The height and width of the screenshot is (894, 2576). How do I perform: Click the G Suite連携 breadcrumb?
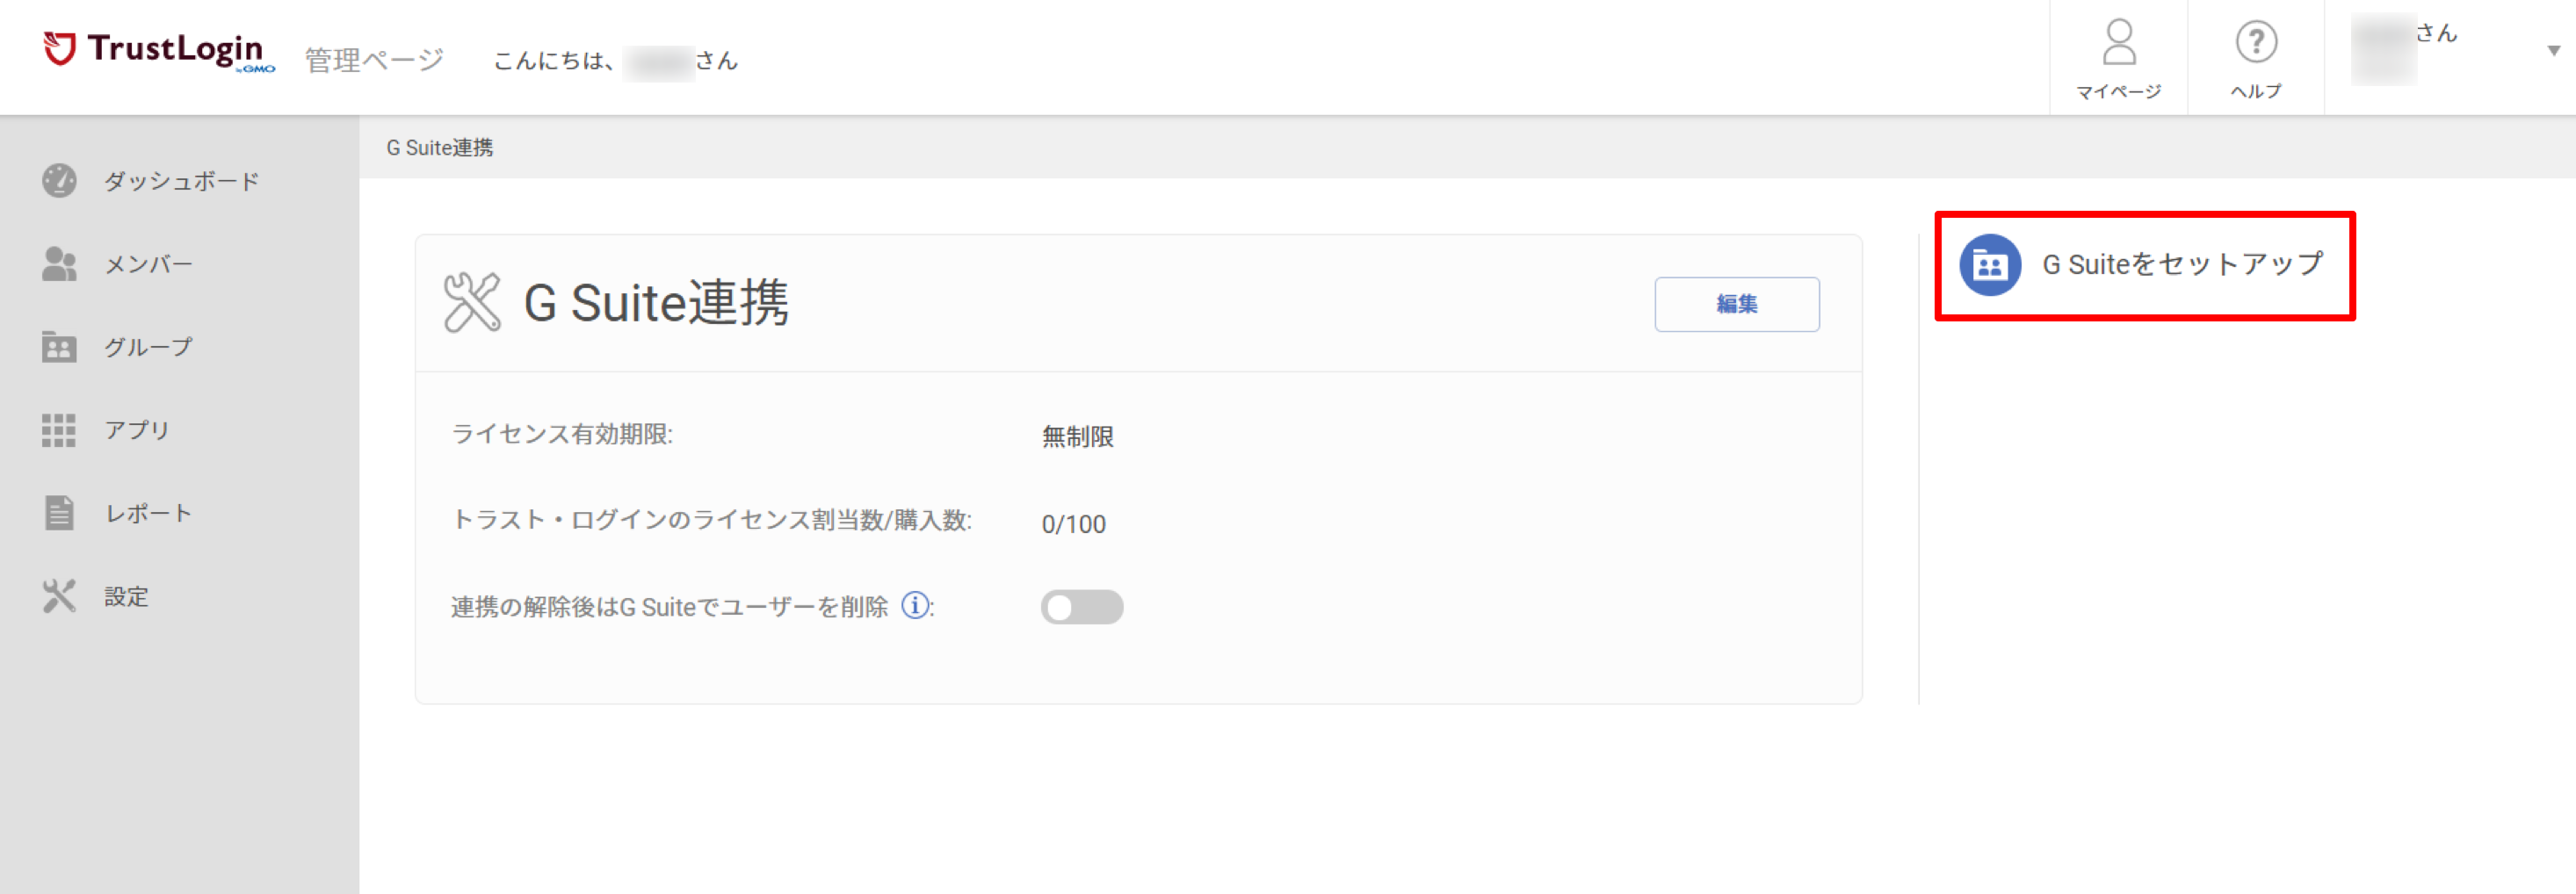click(x=439, y=148)
